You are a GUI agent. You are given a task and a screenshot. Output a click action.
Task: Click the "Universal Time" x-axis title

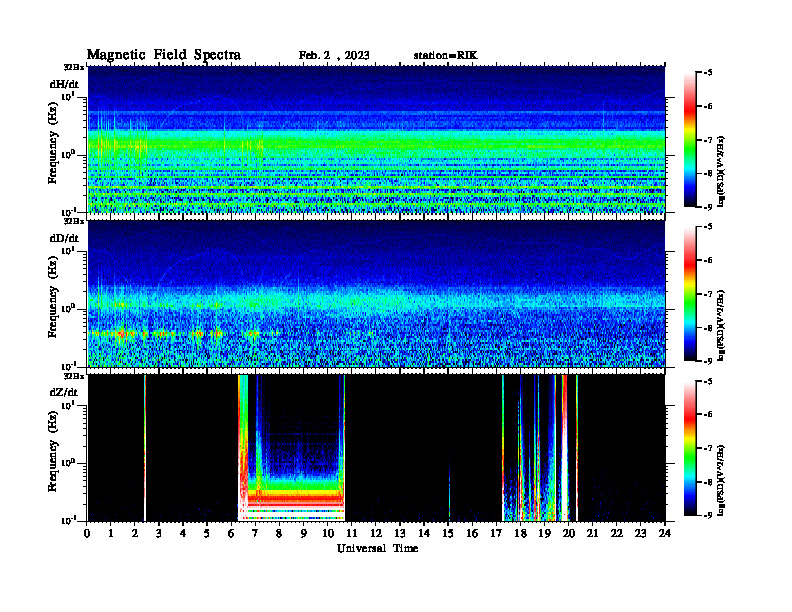(x=377, y=548)
